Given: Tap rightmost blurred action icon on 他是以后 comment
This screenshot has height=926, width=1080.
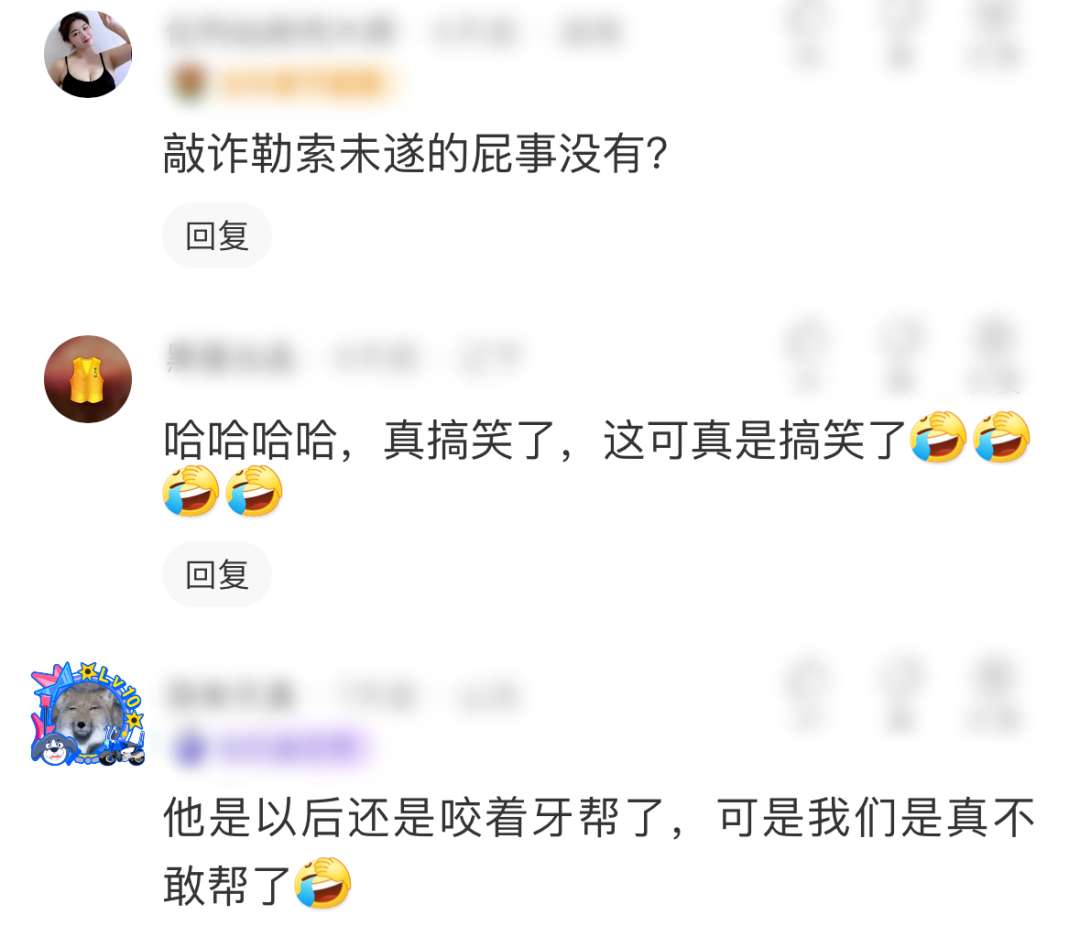Looking at the screenshot, I should tap(993, 696).
